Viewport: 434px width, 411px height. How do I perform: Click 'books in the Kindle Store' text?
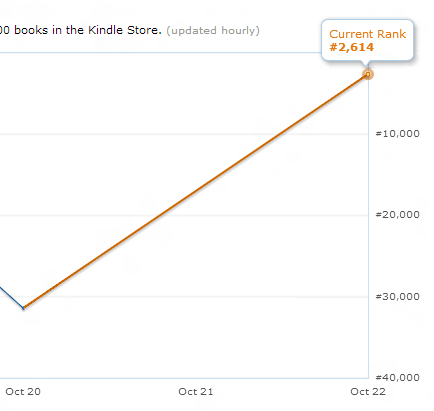tap(88, 30)
